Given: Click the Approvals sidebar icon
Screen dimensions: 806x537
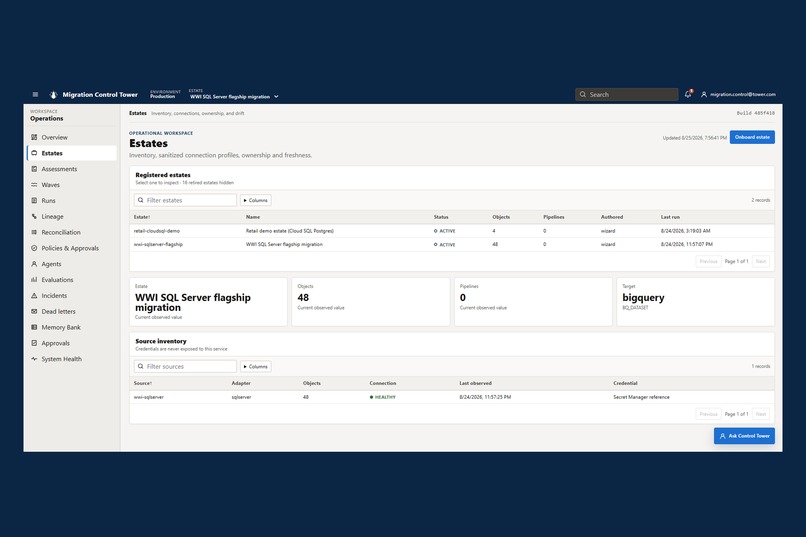Looking at the screenshot, I should point(34,343).
